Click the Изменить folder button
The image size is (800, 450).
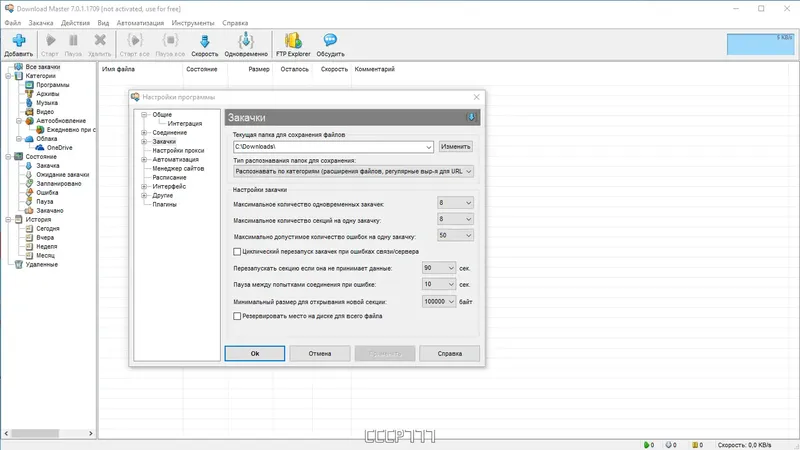(x=456, y=147)
